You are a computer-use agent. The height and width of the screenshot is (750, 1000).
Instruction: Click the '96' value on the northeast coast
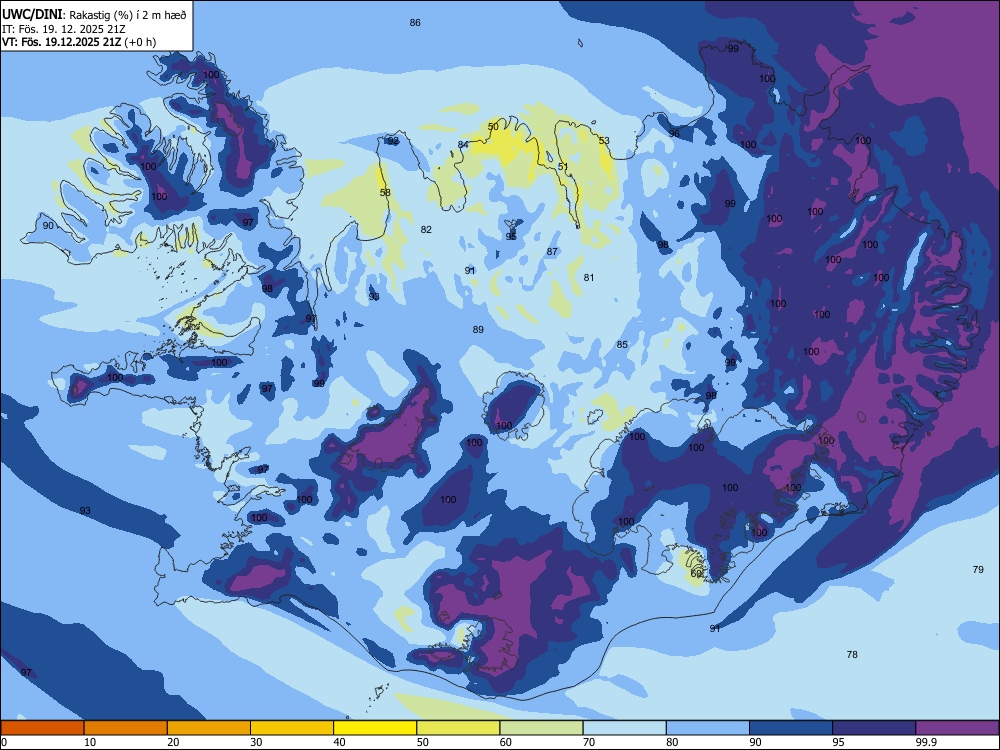click(x=674, y=133)
